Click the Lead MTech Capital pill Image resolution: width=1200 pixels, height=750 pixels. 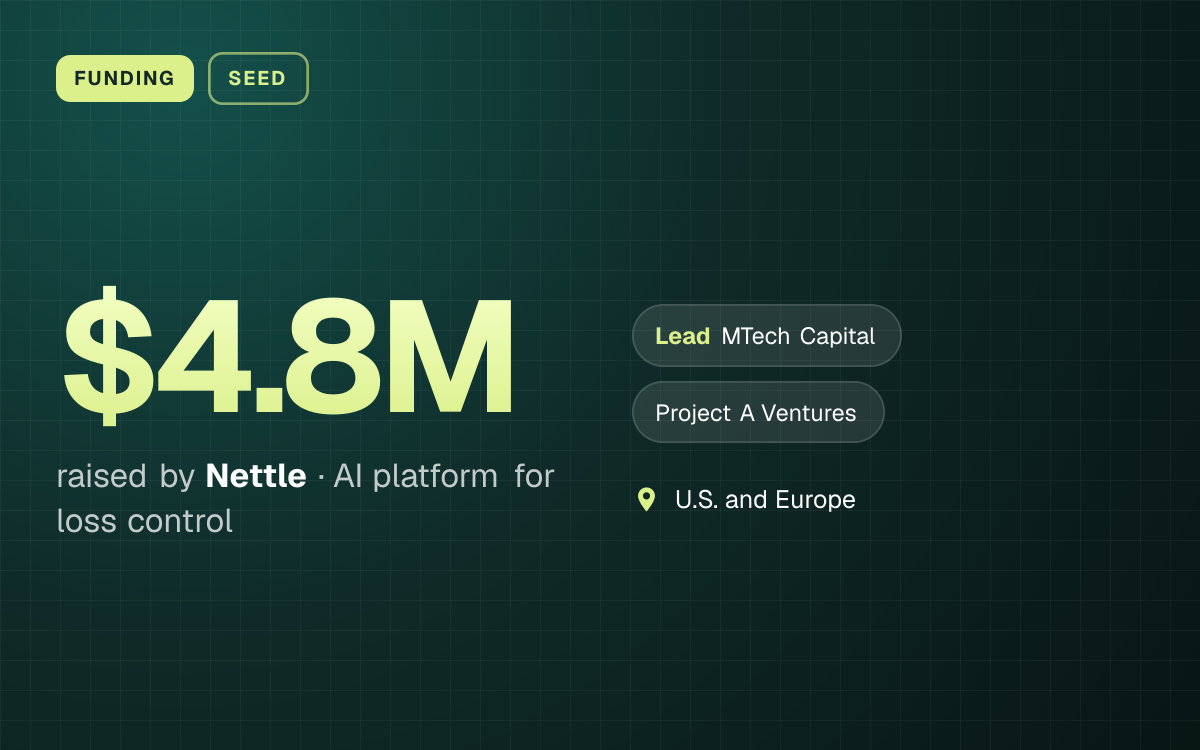pos(767,336)
